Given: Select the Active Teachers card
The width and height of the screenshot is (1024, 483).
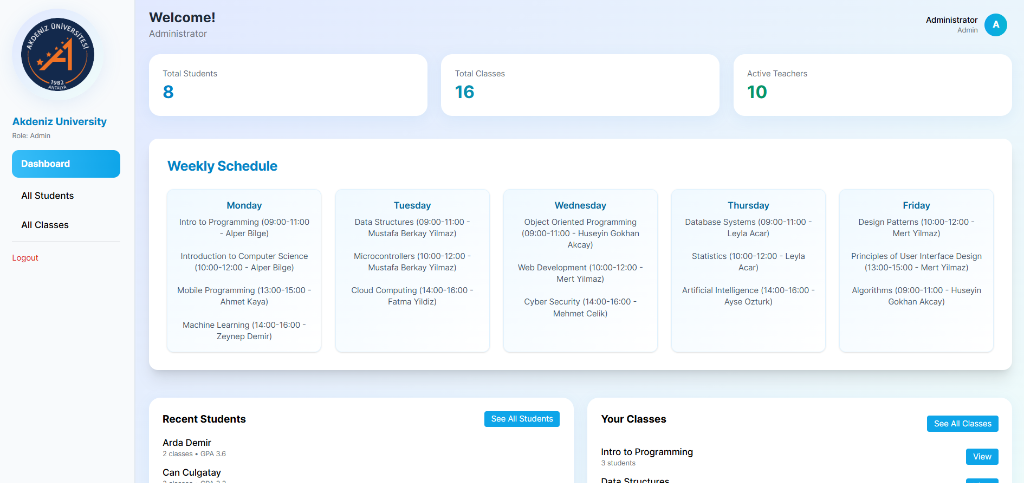Looking at the screenshot, I should coord(872,85).
